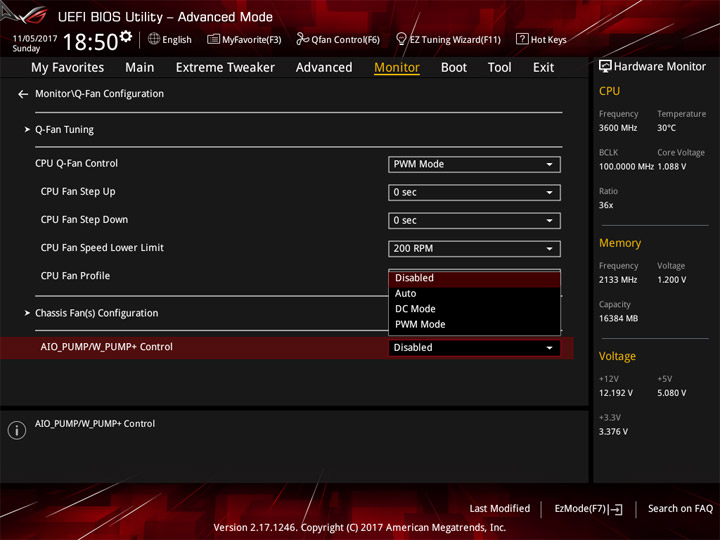Click the 30°C temperature value

(666, 128)
